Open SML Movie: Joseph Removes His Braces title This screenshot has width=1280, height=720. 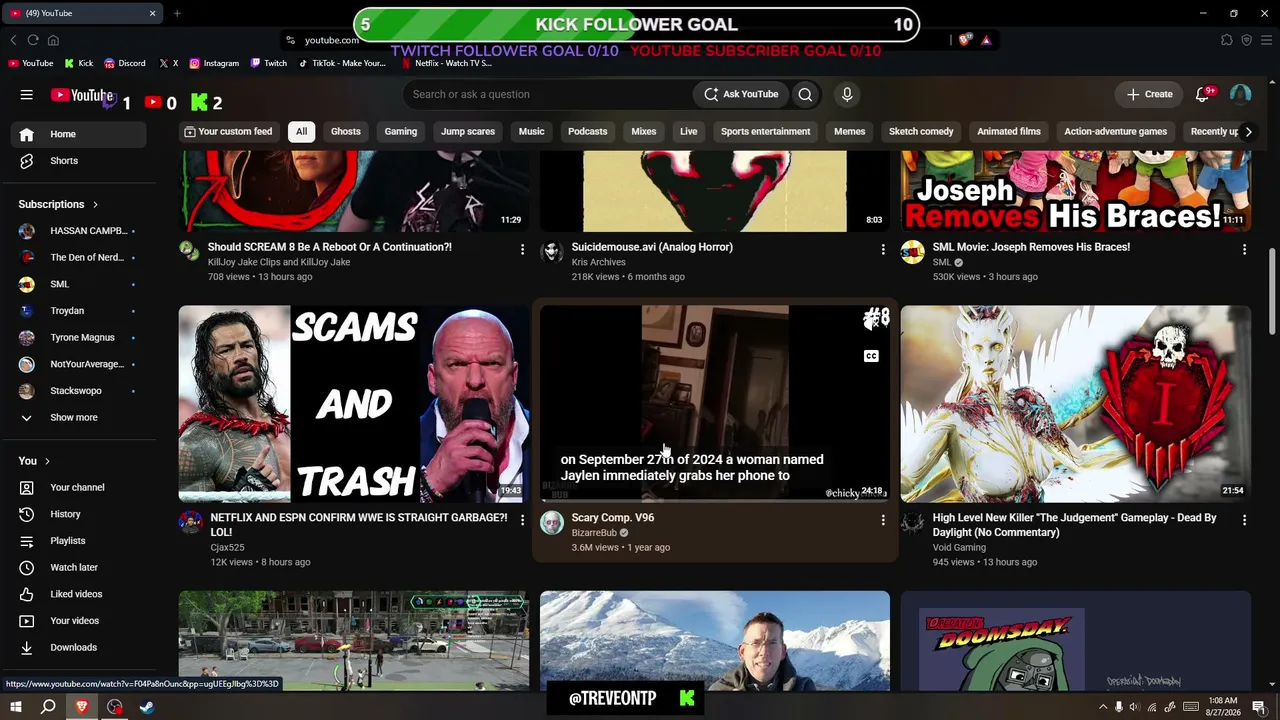point(1031,247)
